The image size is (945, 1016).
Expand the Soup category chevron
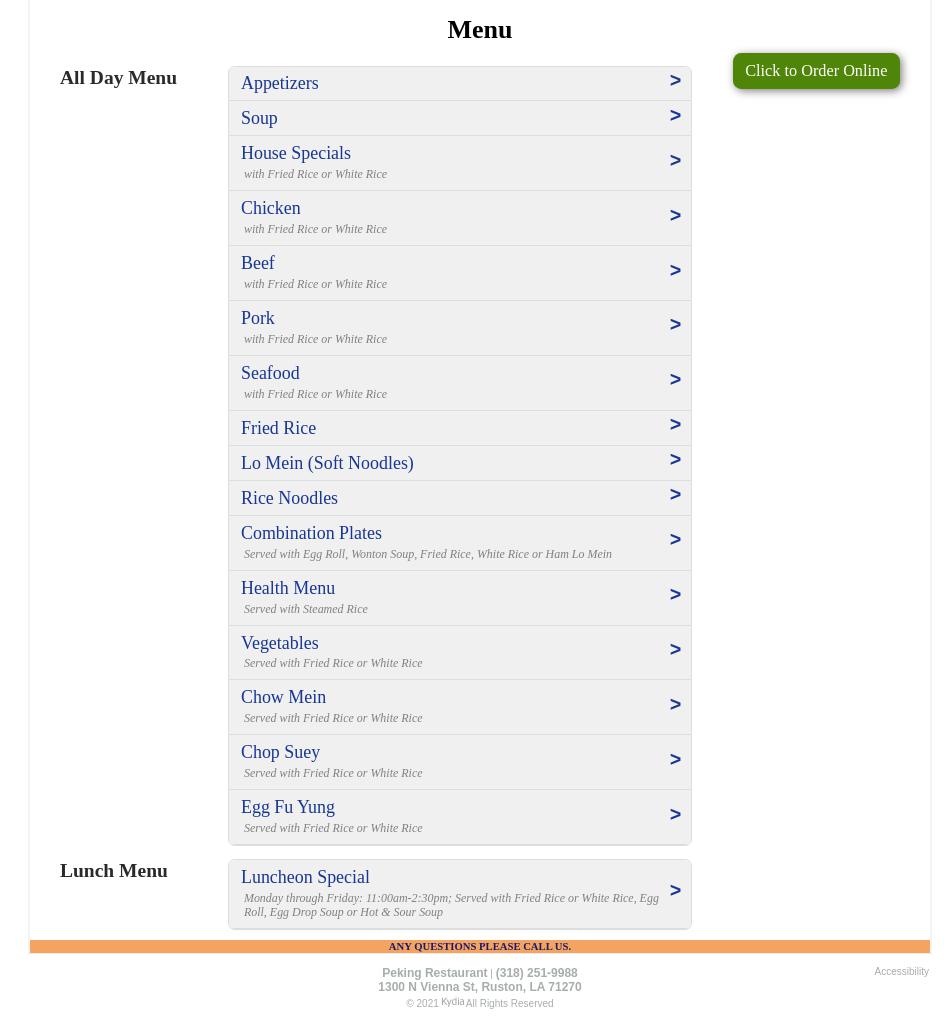click(x=675, y=116)
